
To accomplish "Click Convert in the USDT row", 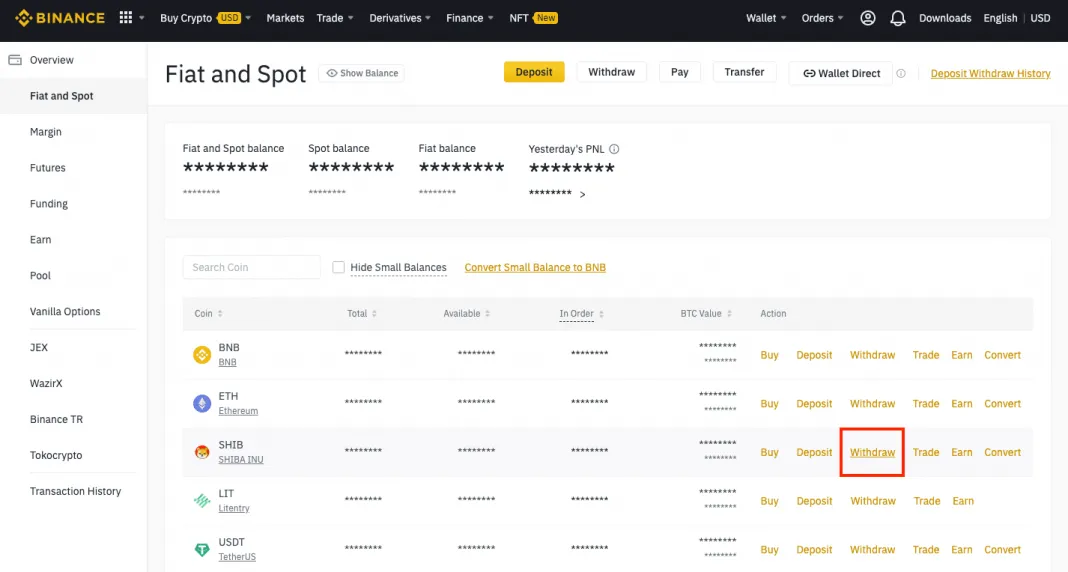I will click(1002, 550).
